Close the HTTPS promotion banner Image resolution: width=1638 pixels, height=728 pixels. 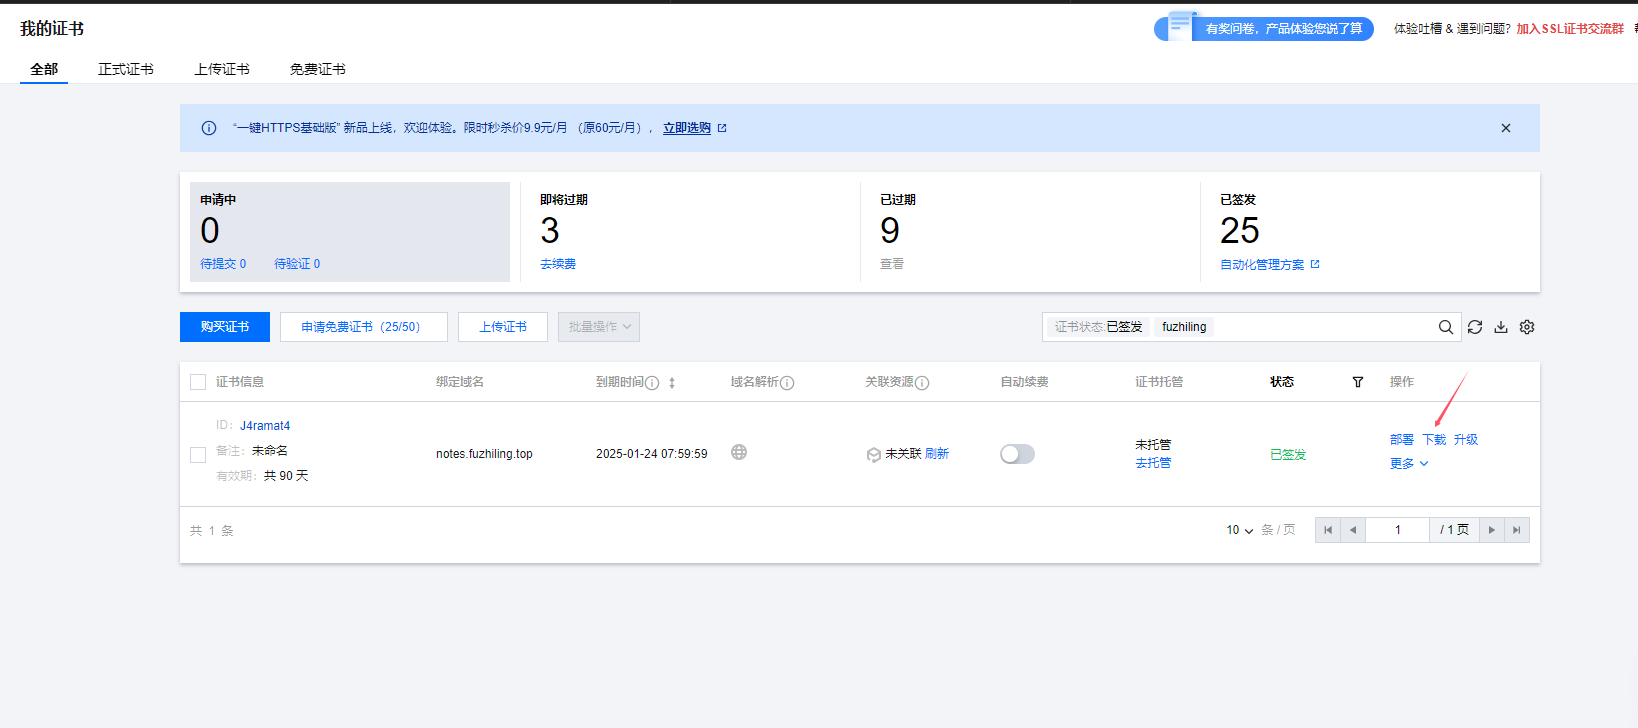1505,128
